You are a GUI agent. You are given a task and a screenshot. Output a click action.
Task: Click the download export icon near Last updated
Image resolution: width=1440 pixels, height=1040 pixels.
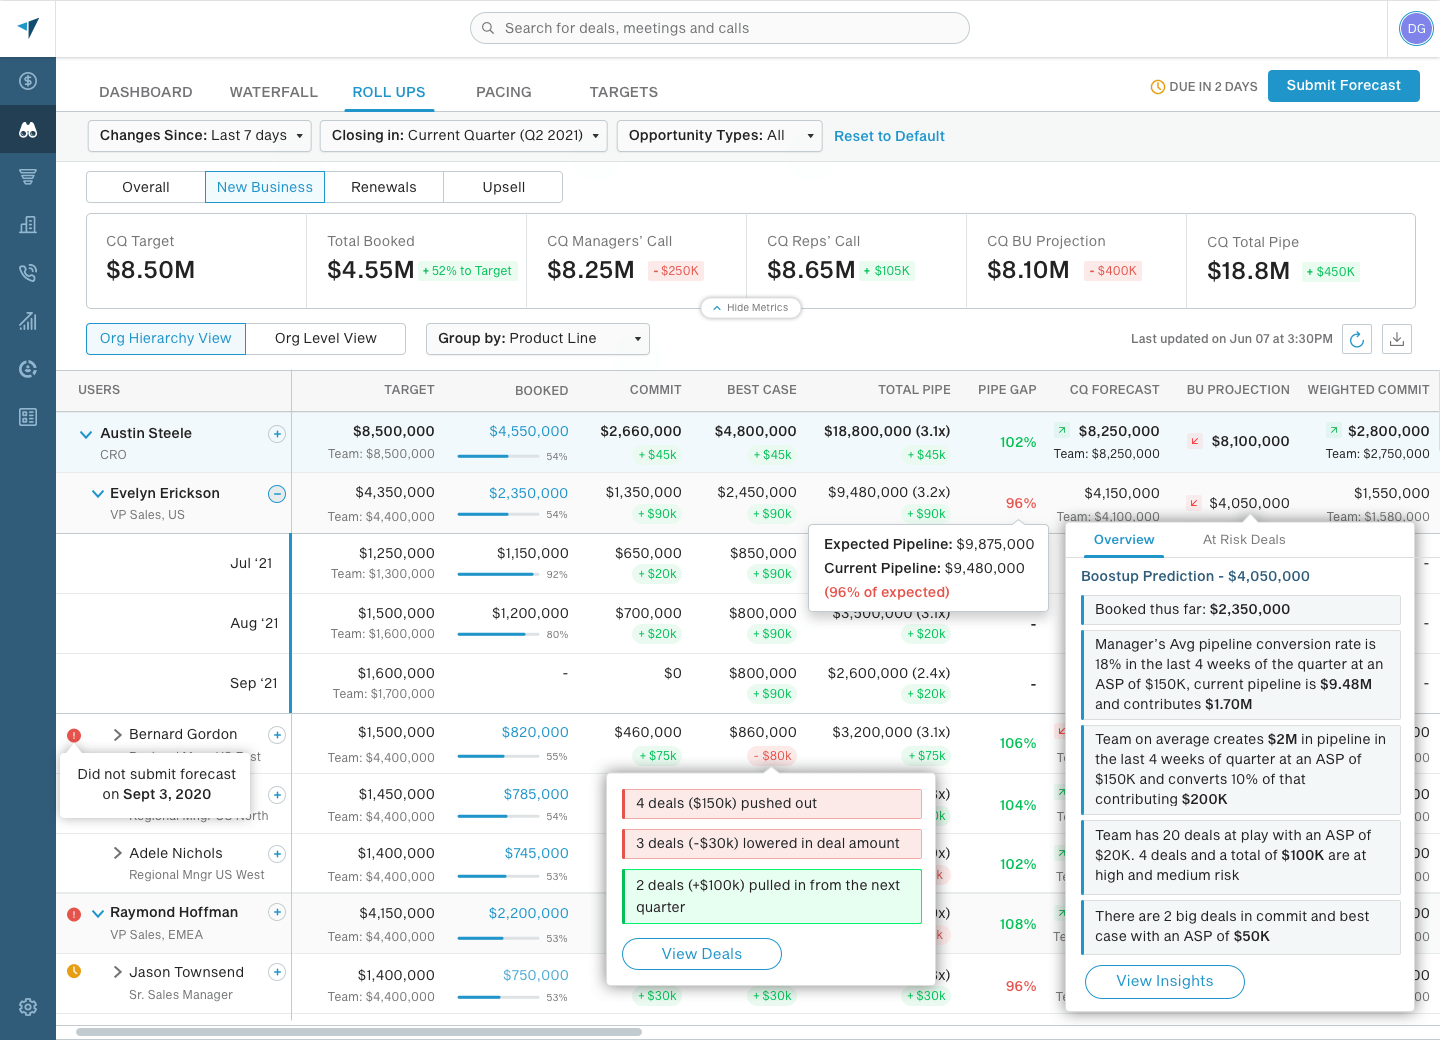click(x=1397, y=339)
